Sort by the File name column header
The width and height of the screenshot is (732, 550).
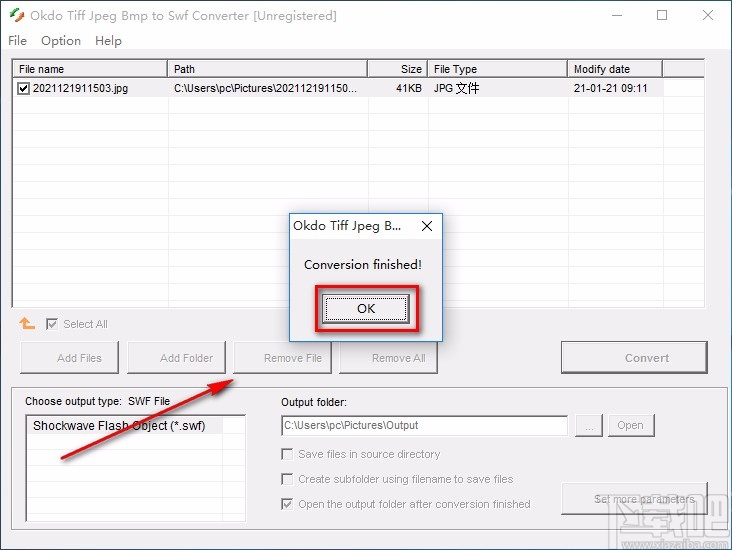tap(90, 69)
